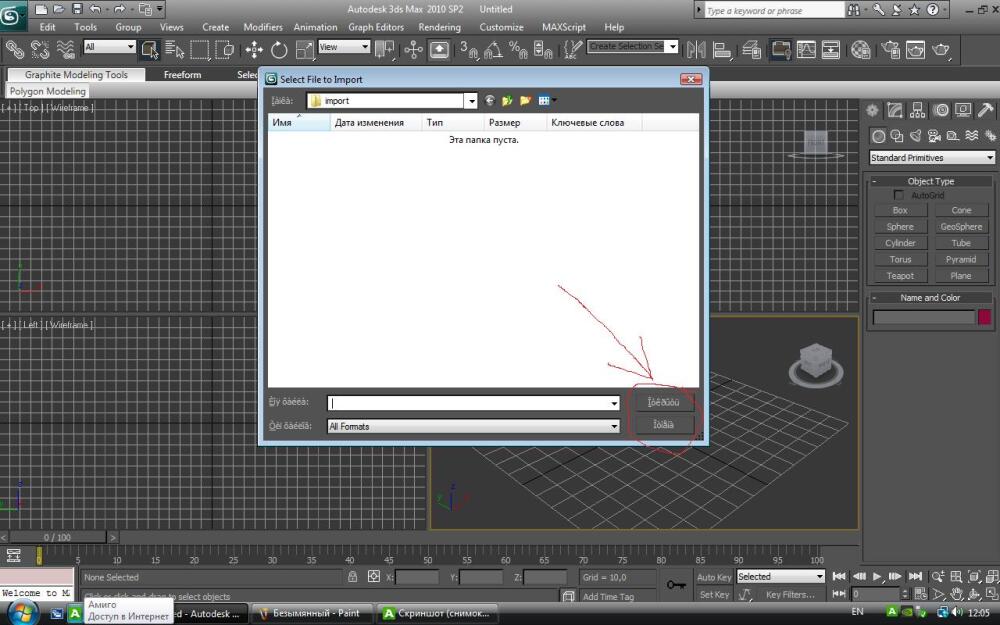Expand the import folder dropdown in dialog

pos(471,101)
